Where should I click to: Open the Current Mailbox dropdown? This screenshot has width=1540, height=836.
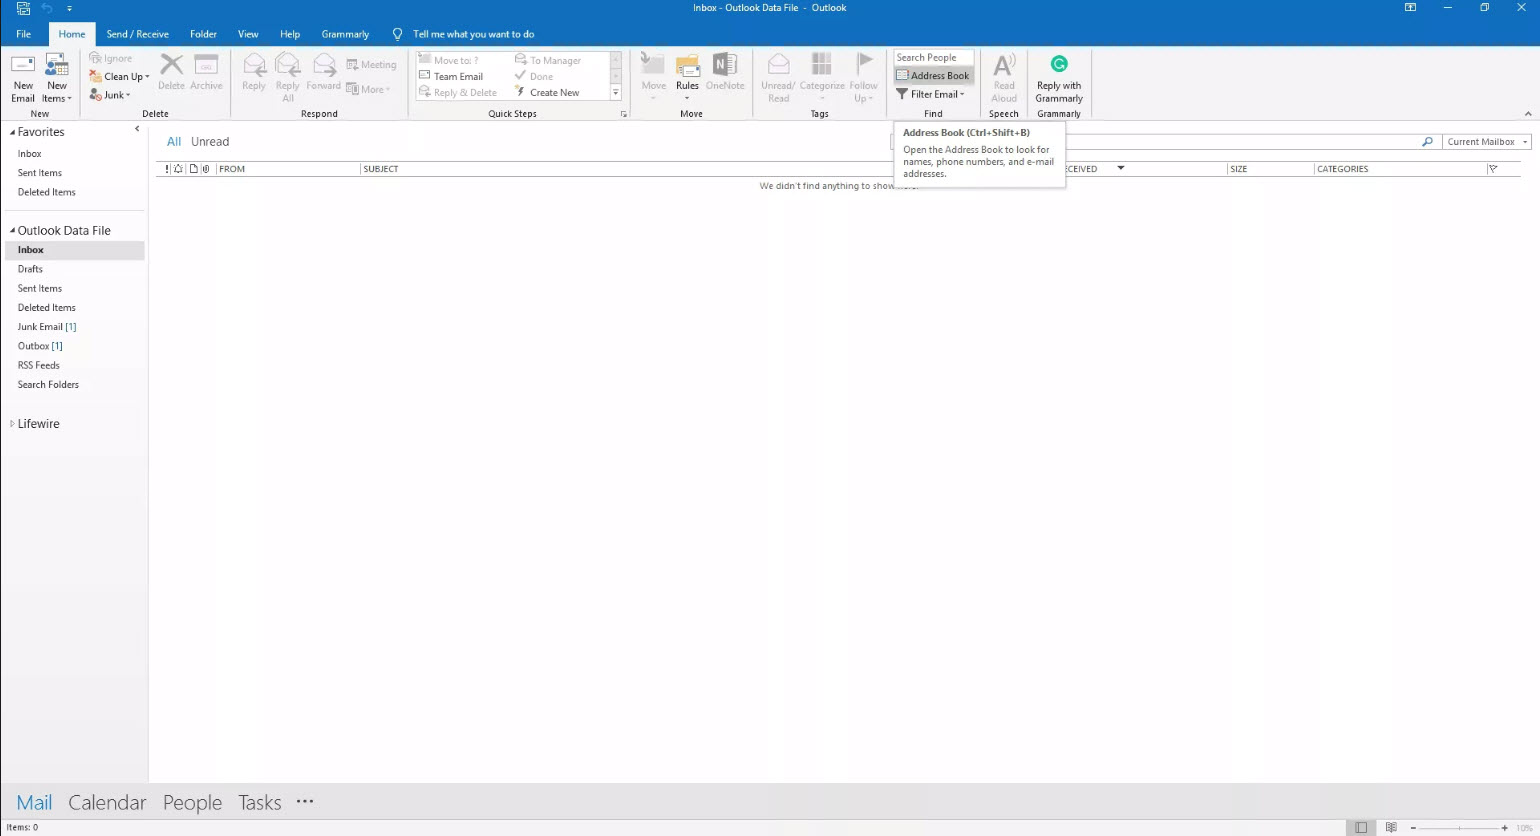[x=1487, y=142]
